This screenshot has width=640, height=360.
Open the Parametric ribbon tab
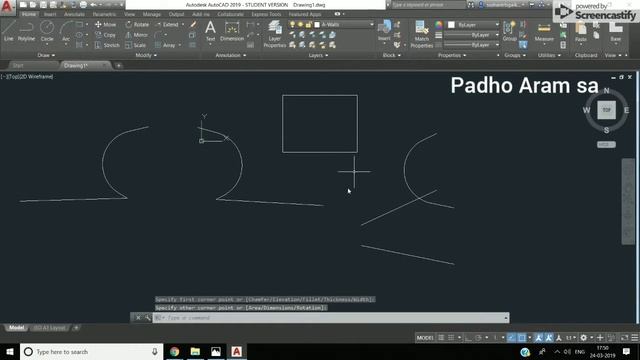pos(104,14)
